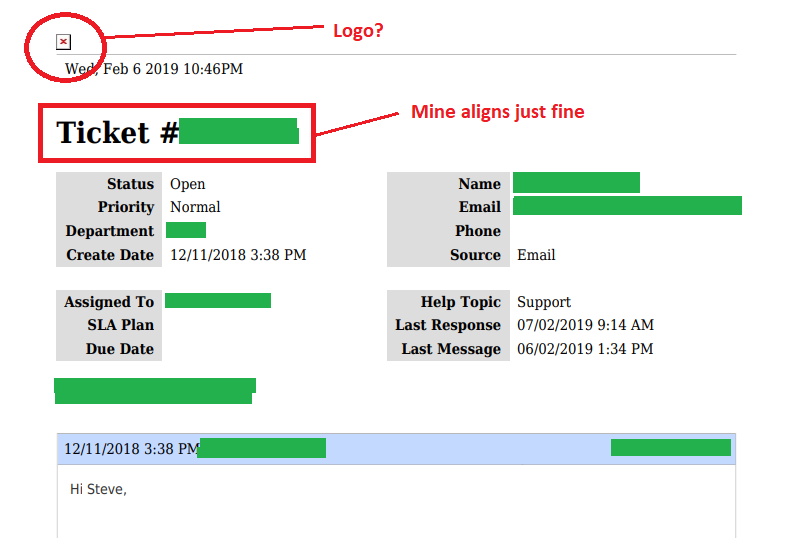Click the 'Open' status value
The height and width of the screenshot is (541, 797).
pos(188,184)
